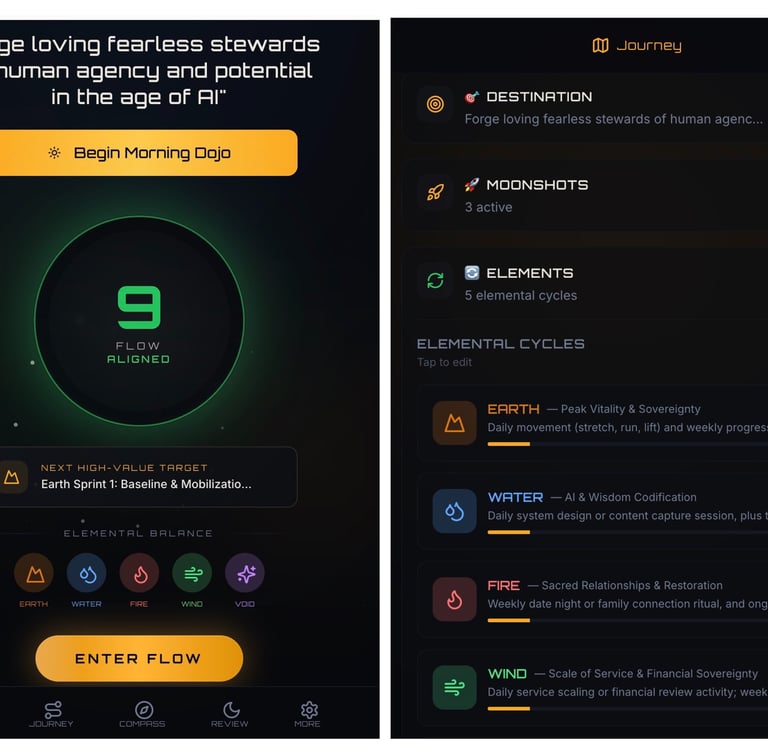
Task: Open the Journey tab in bottom navigation
Action: point(51,714)
